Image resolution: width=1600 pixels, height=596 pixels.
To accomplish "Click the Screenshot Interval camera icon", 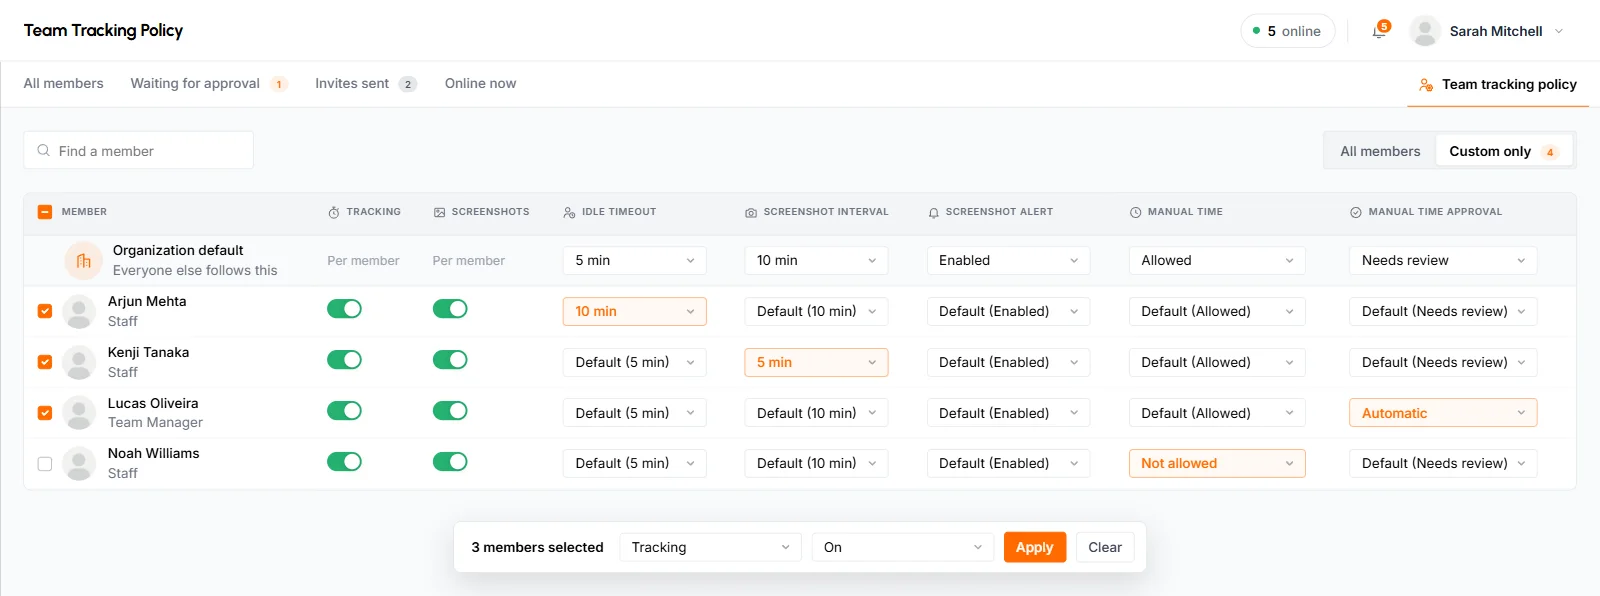I will point(751,213).
